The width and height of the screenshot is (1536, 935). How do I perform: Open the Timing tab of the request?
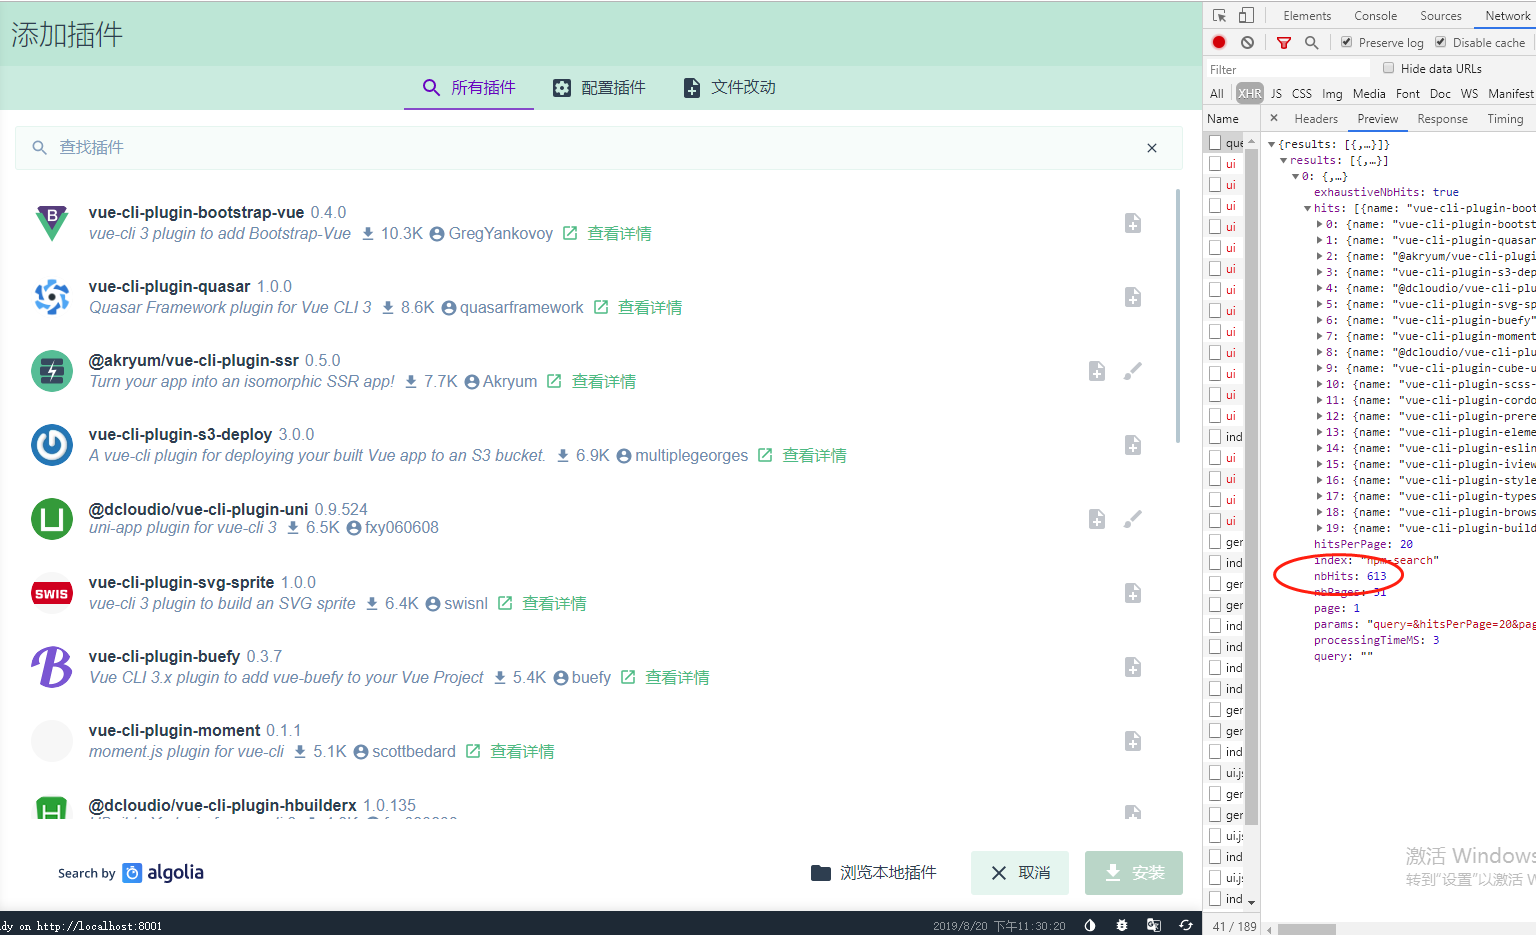click(x=1505, y=118)
